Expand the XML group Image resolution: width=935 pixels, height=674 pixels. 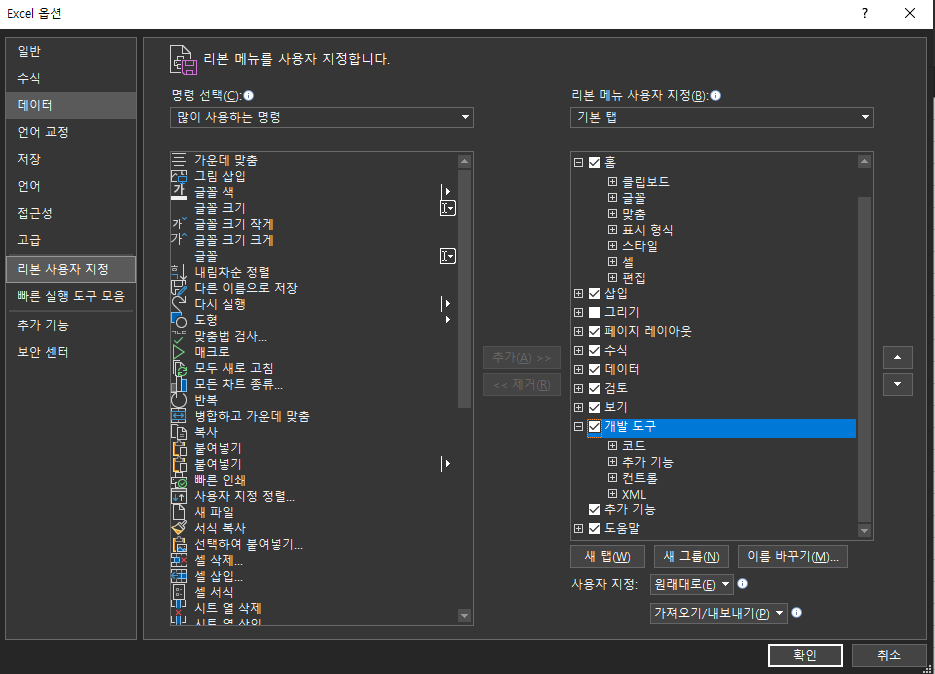click(612, 494)
